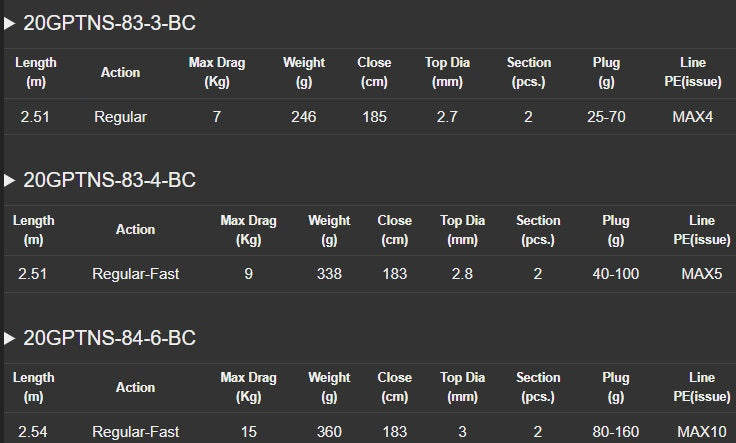Viewport: 736px width, 443px height.
Task: Select the plug range 80-160
Action: [x=616, y=432]
